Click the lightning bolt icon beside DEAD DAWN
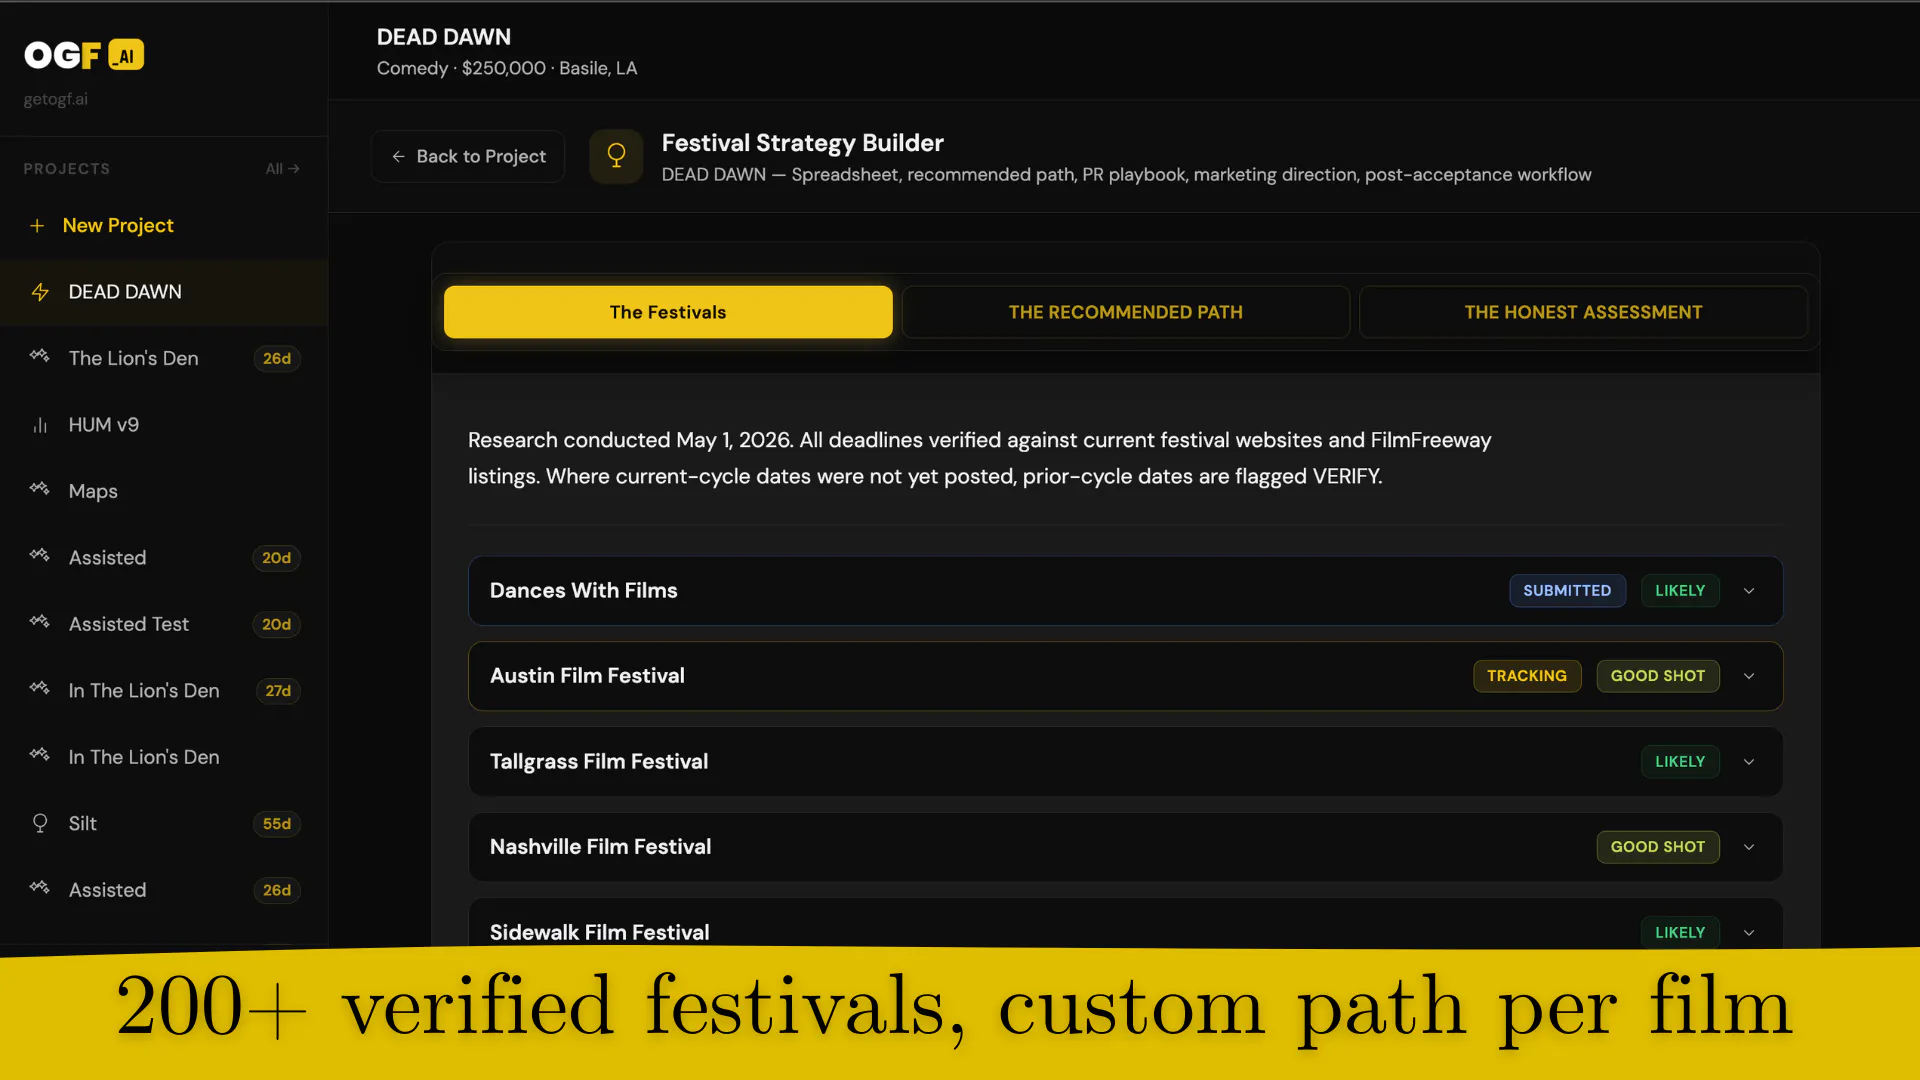The width and height of the screenshot is (1920, 1080). (x=40, y=292)
